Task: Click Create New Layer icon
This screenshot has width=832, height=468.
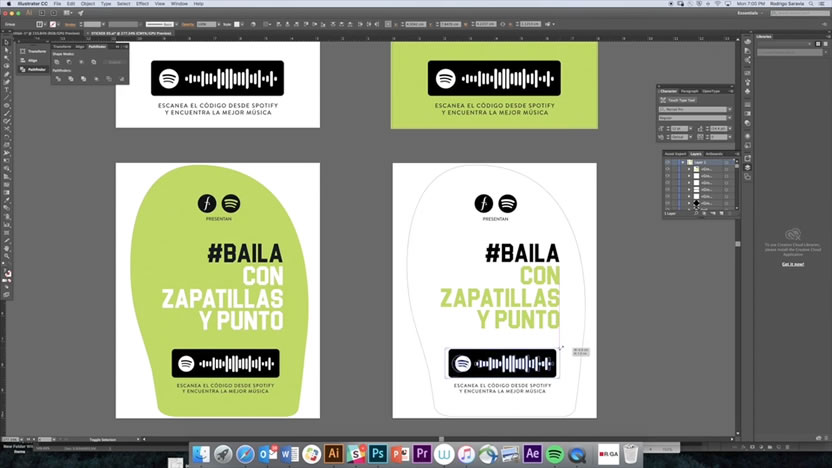Action: 722,213
